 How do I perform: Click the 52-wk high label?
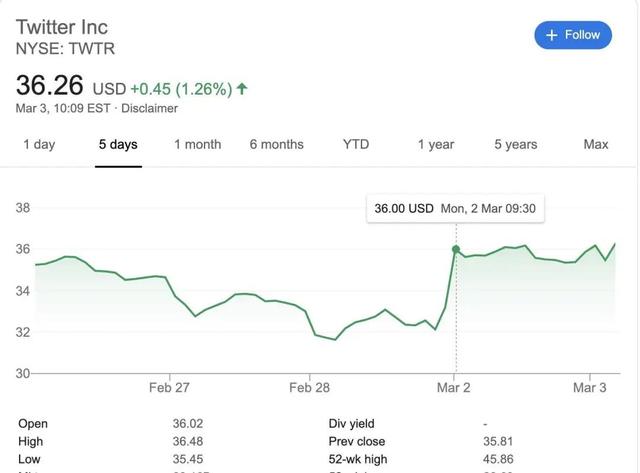(x=358, y=459)
